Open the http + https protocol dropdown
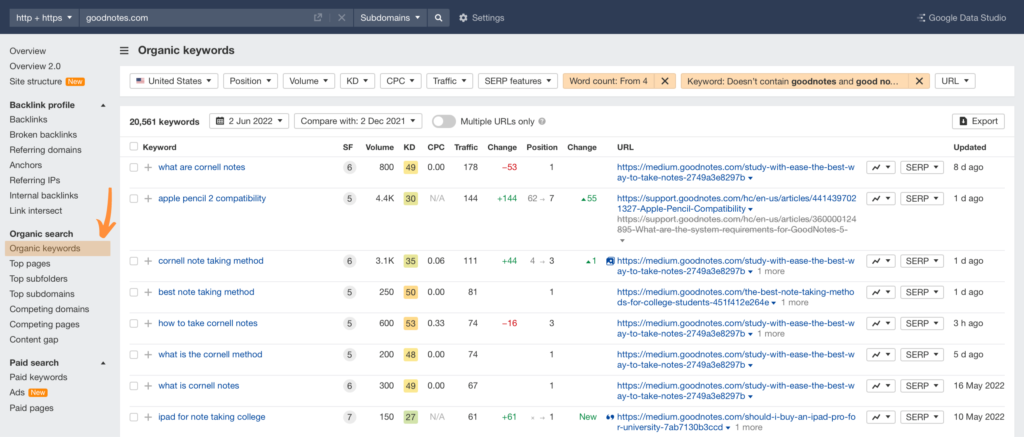Screen dimensions: 1024x437 (44, 18)
